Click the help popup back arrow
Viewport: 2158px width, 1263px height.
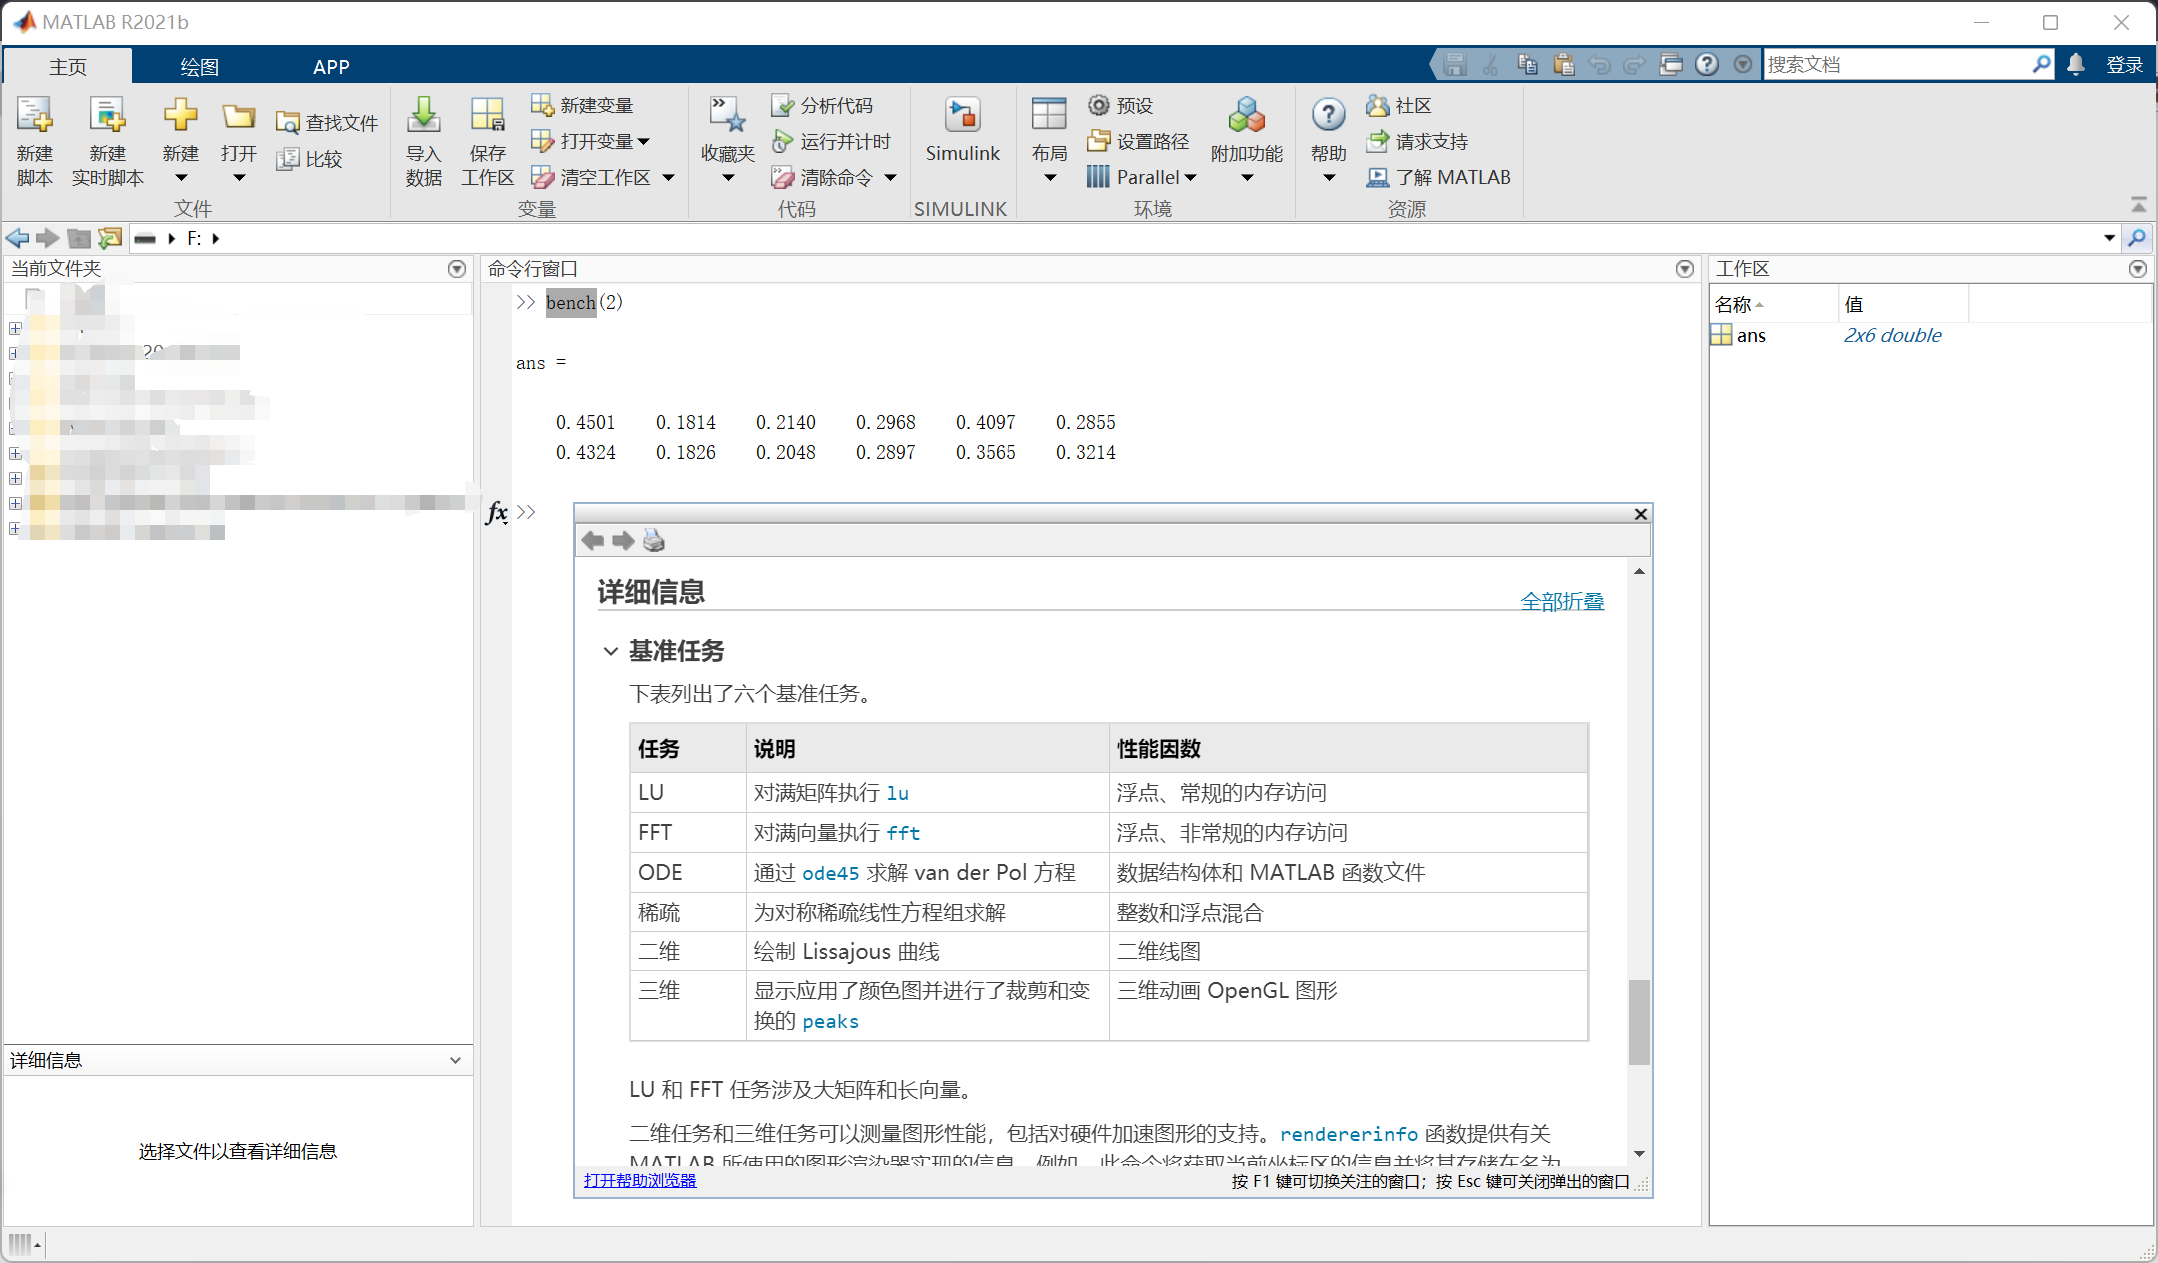[x=593, y=541]
